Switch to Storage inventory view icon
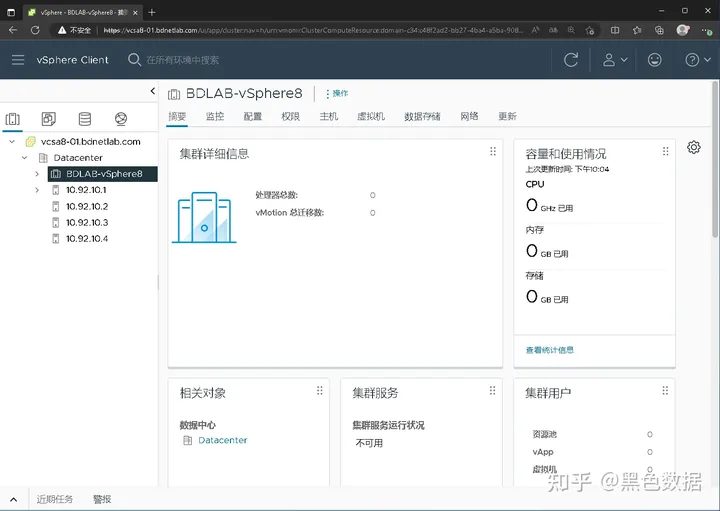The height and width of the screenshot is (511, 720). click(85, 119)
